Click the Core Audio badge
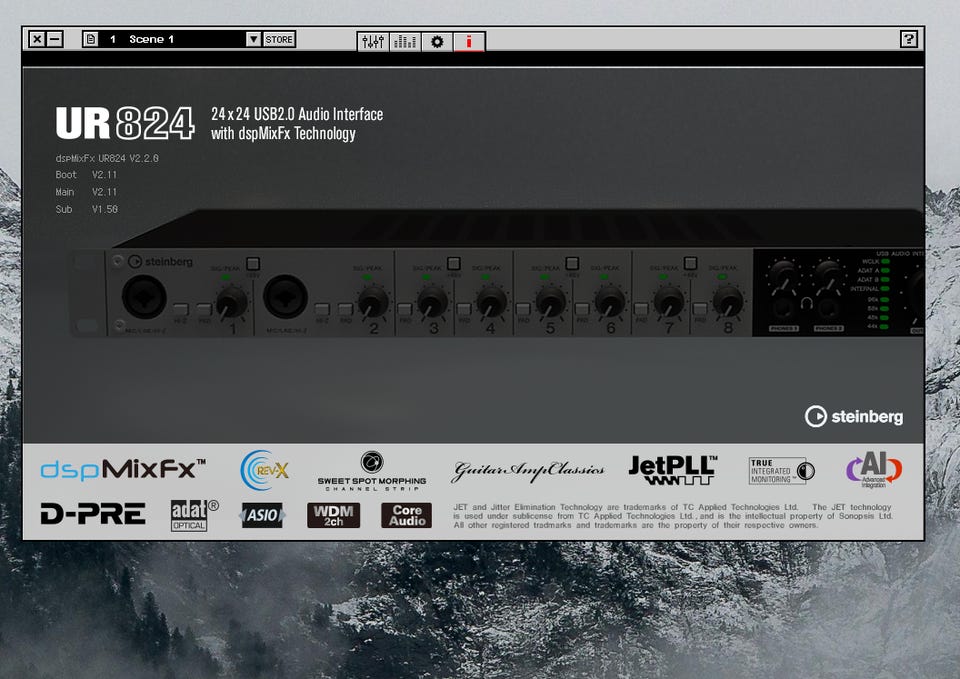 tap(407, 516)
